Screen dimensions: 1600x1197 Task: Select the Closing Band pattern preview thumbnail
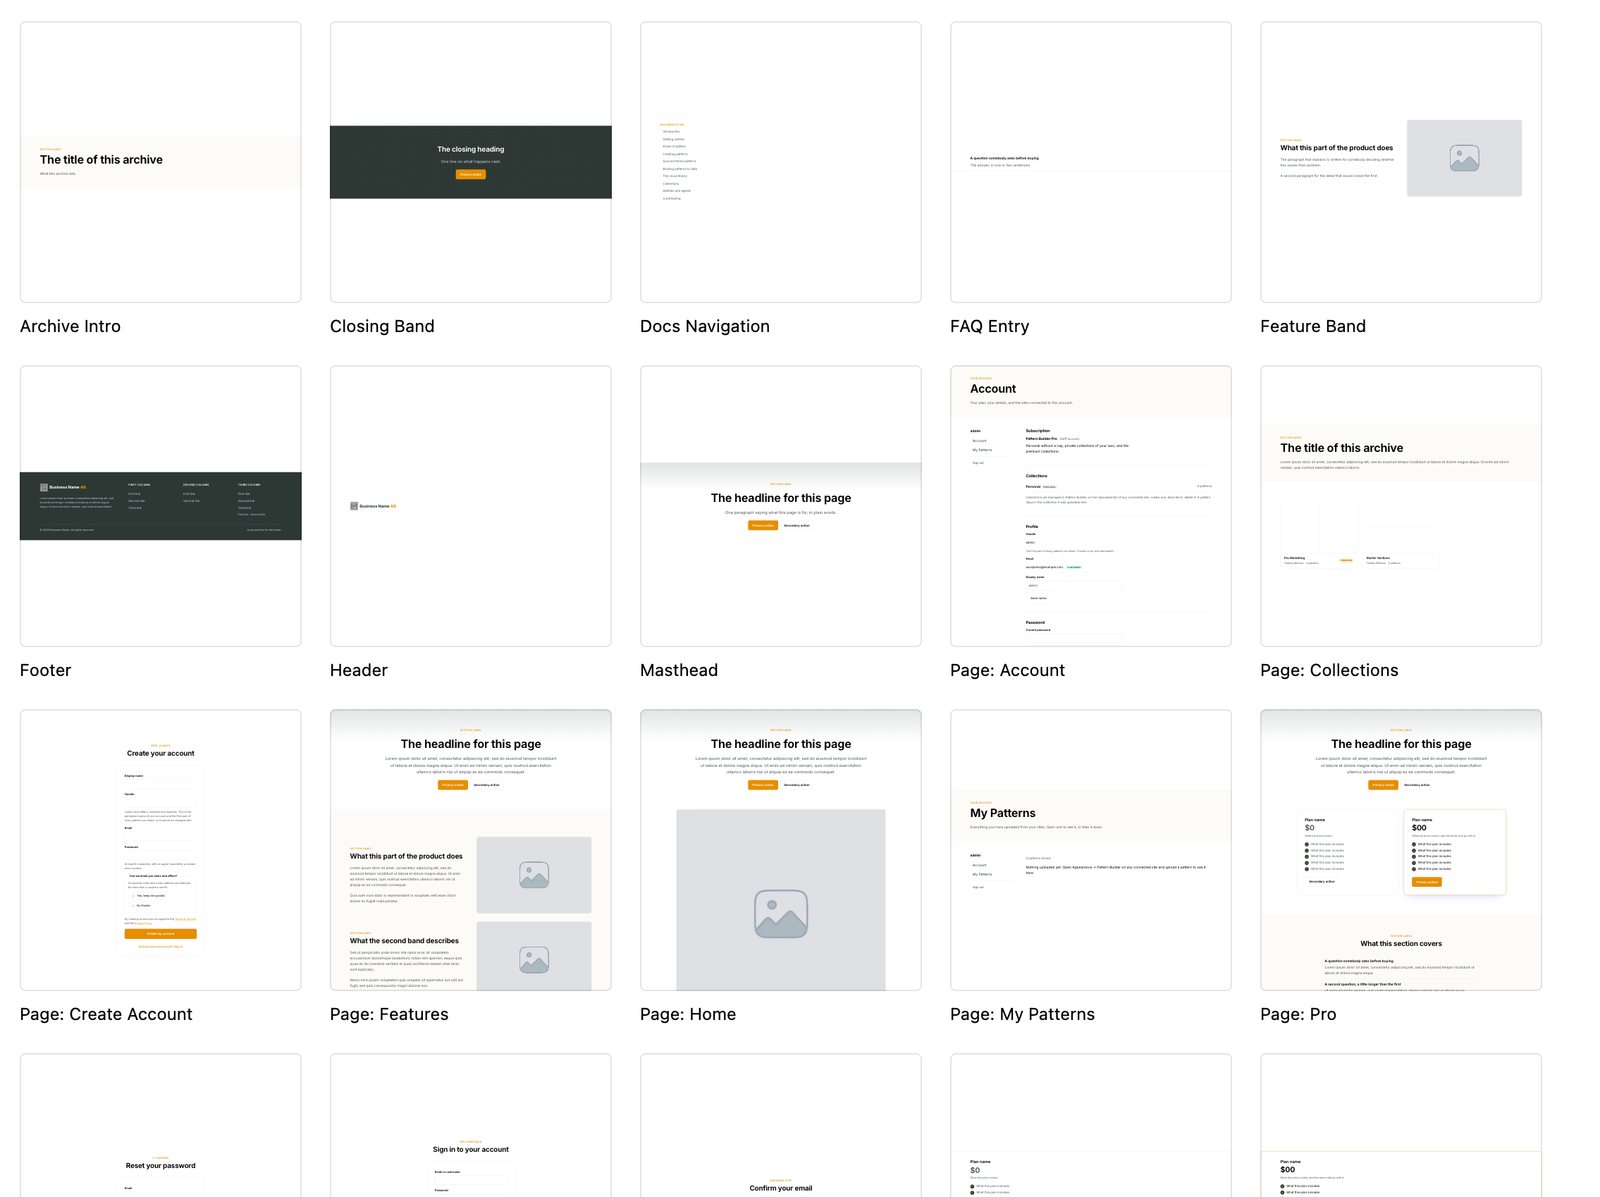pyautogui.click(x=470, y=162)
